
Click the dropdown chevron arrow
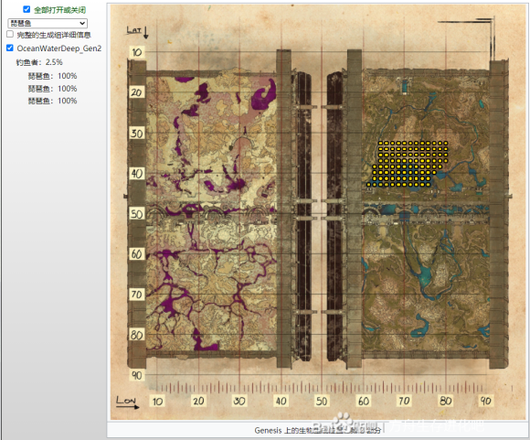click(82, 23)
